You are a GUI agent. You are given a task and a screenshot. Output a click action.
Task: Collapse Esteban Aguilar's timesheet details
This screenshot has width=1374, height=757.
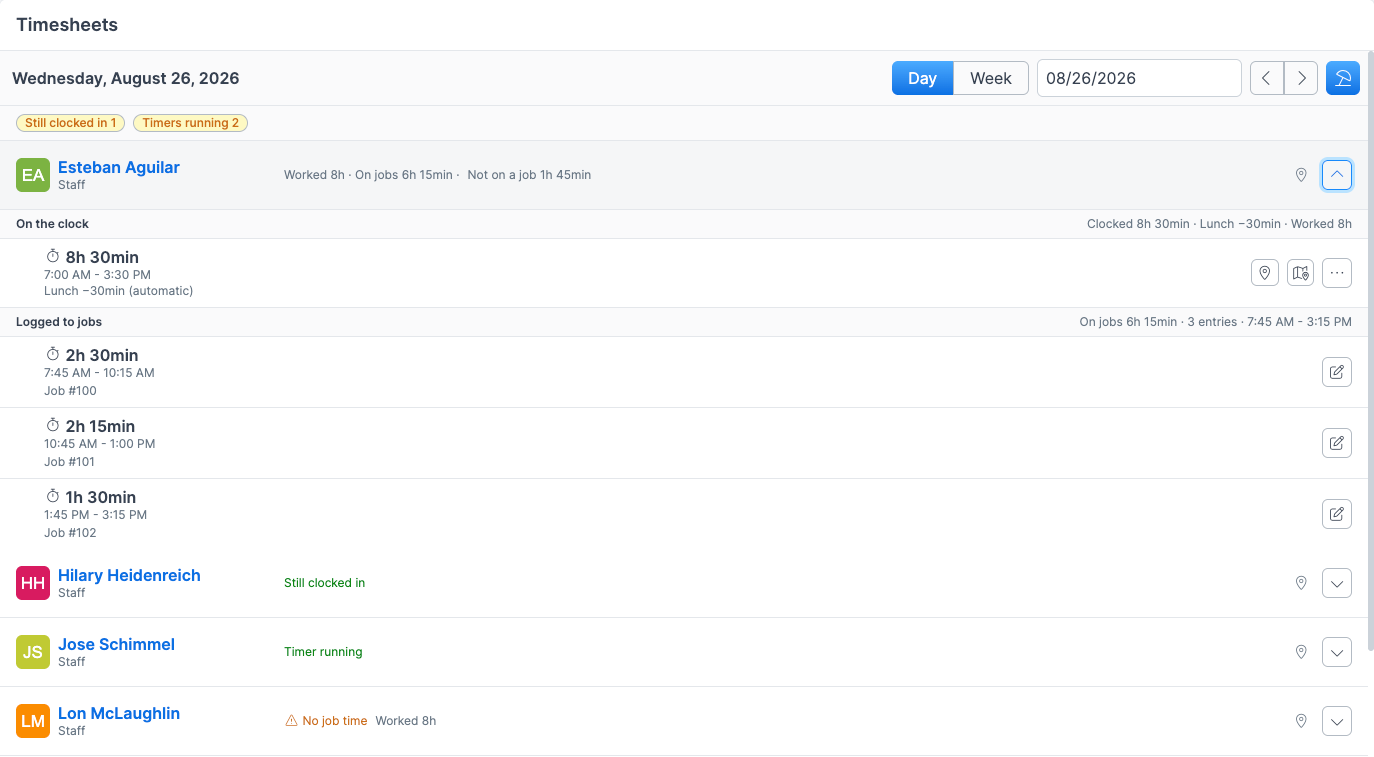pos(1337,175)
